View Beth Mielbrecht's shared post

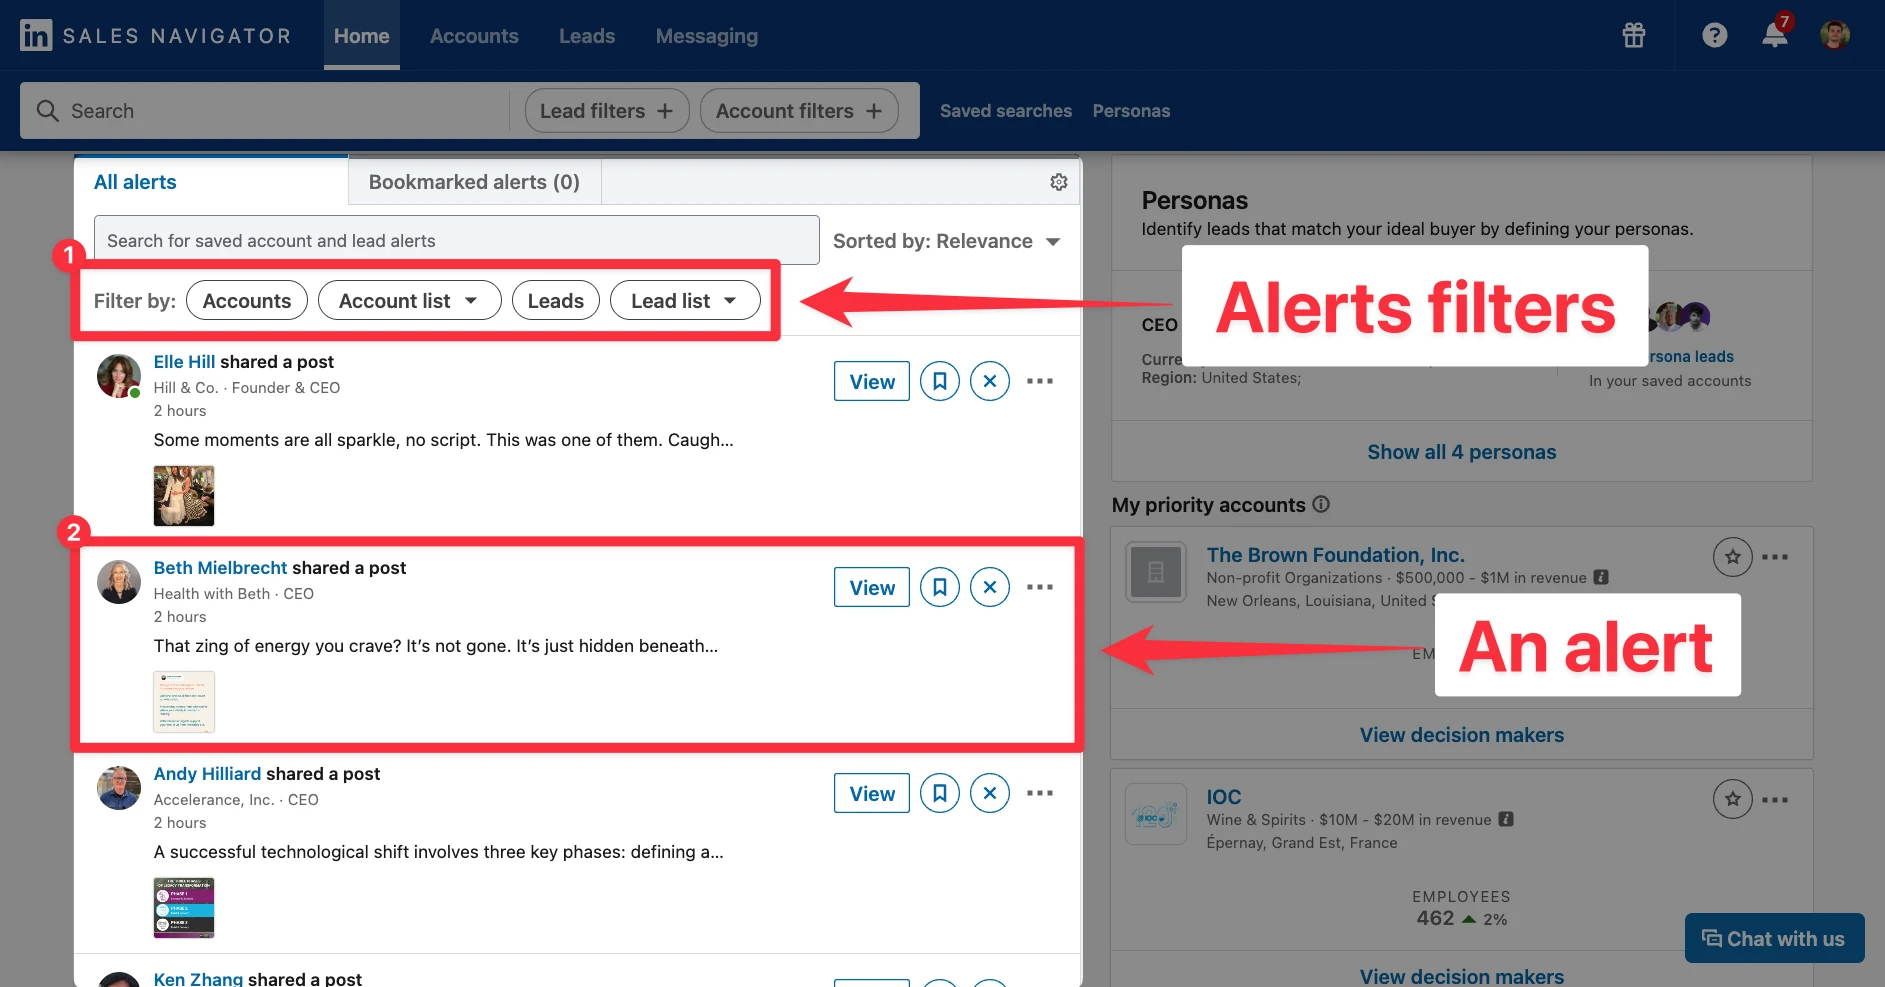point(872,587)
